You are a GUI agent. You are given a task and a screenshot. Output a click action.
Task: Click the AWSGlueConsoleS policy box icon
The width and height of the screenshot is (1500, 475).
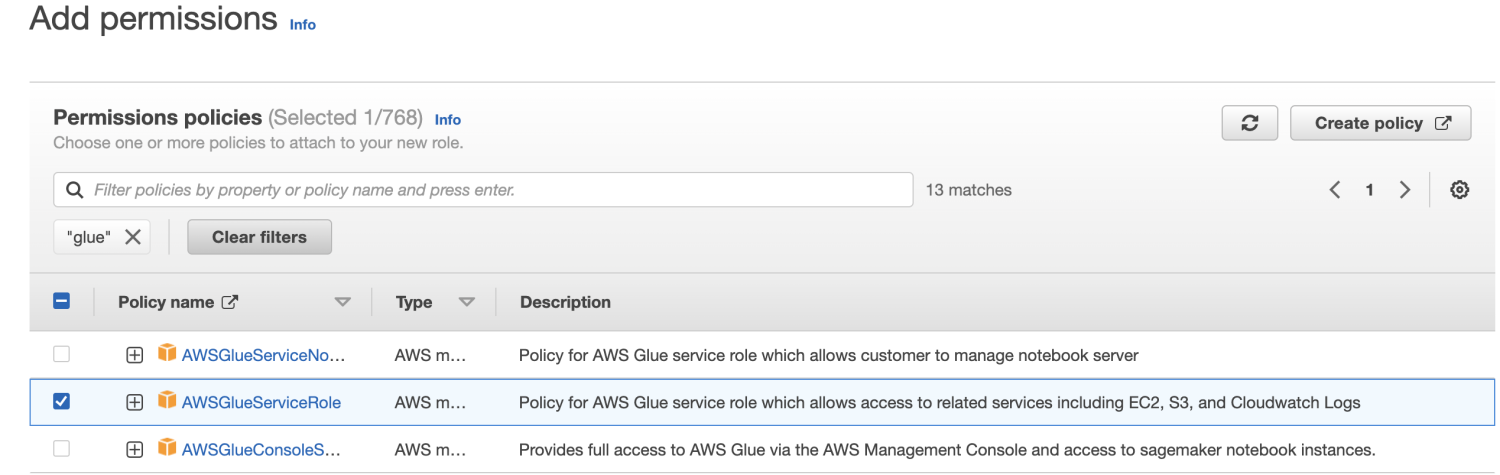point(167,449)
